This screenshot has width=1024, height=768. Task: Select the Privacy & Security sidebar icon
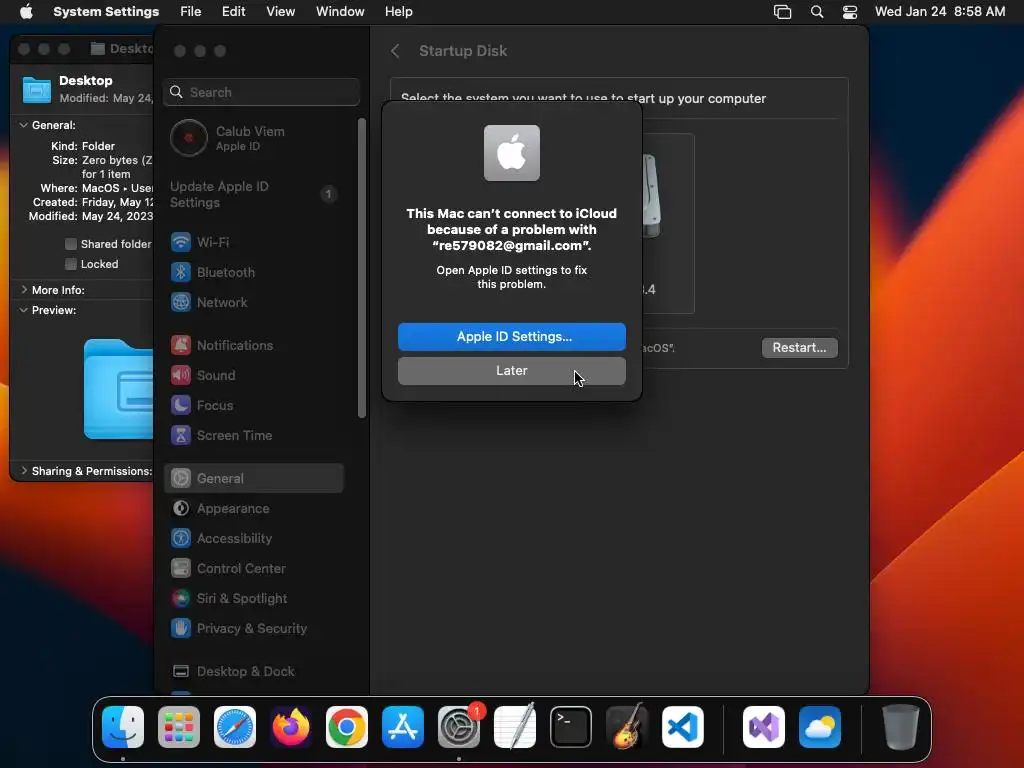coord(181,628)
